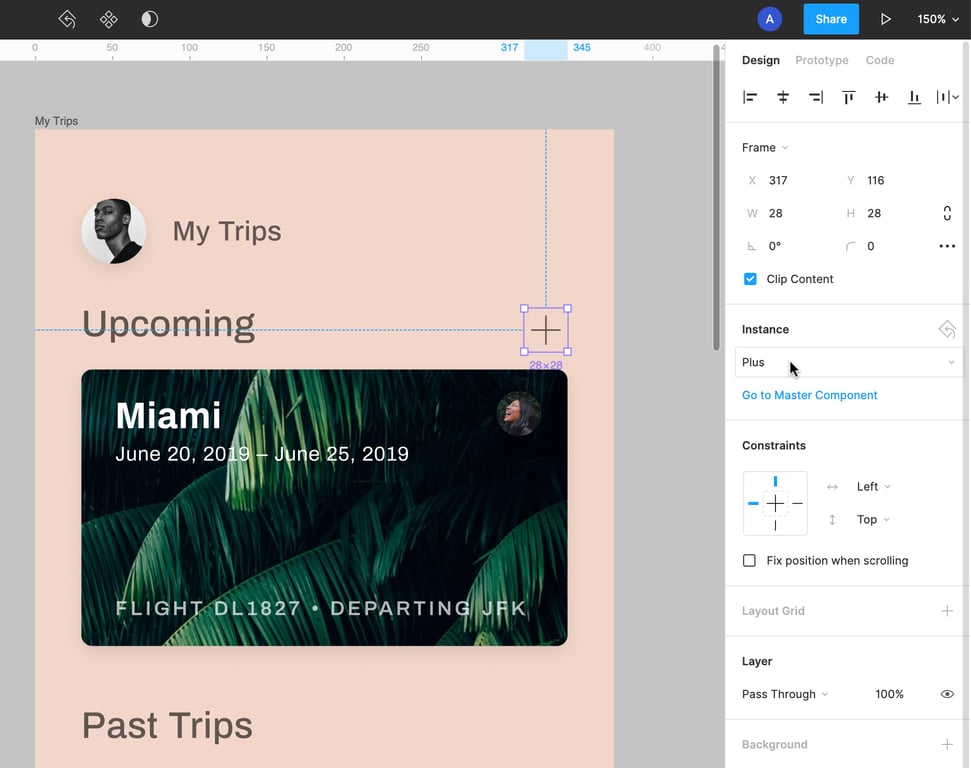Click the reset instance arrow icon in toolbar

(x=67, y=19)
